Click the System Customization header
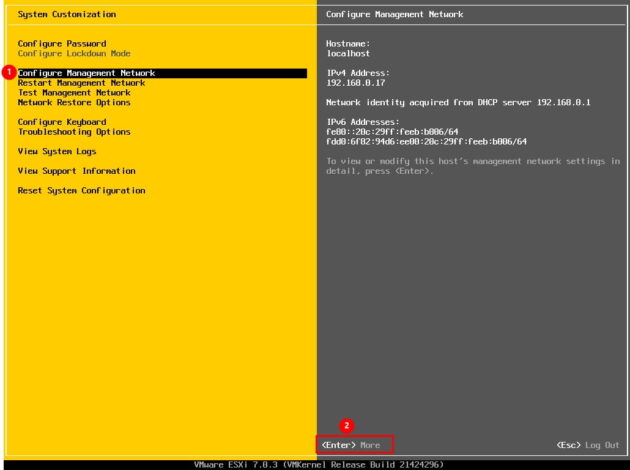 [x=67, y=14]
